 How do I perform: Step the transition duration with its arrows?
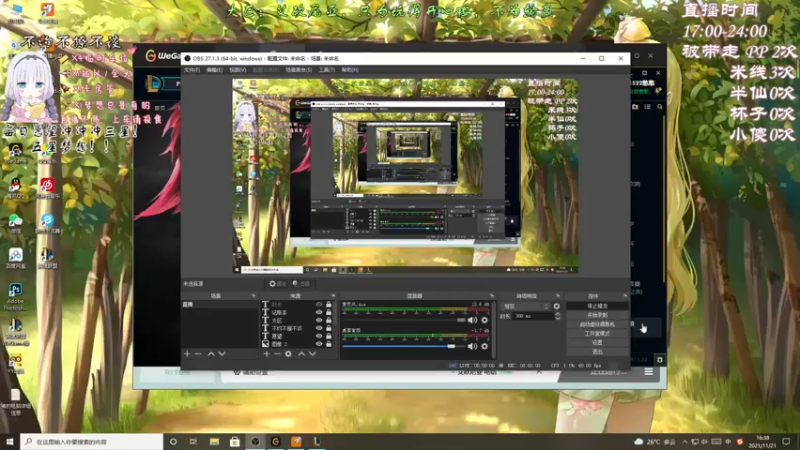(557, 316)
